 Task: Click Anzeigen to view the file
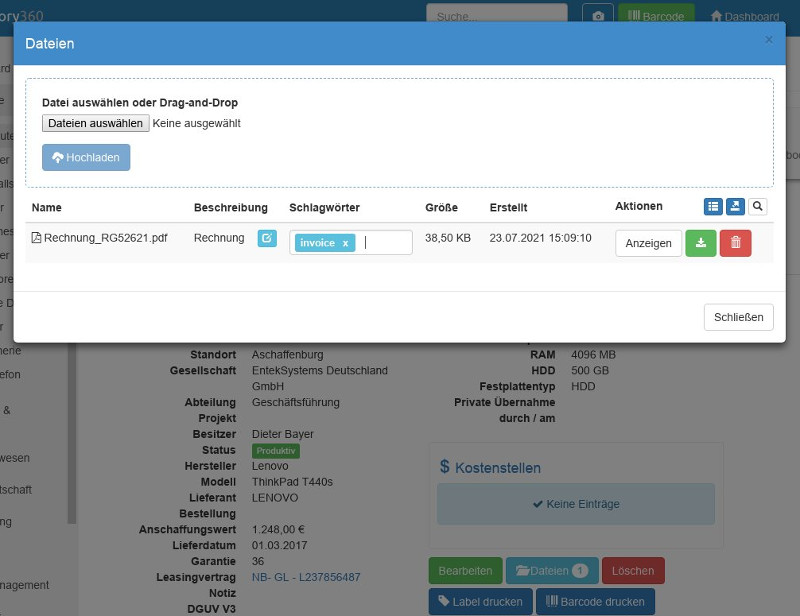click(x=648, y=243)
